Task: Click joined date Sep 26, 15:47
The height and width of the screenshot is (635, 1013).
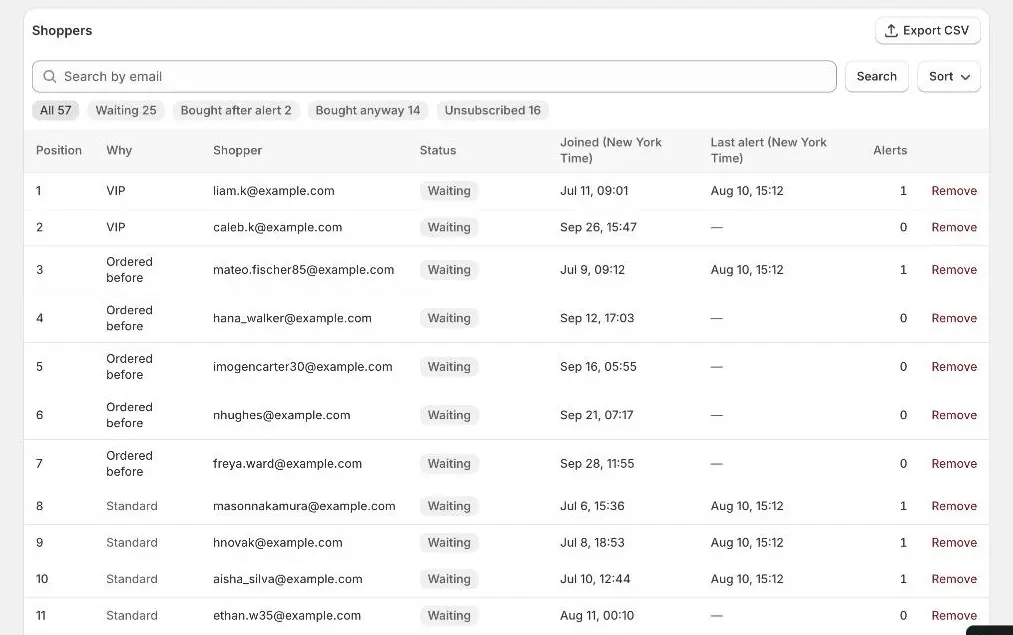Action: point(598,227)
